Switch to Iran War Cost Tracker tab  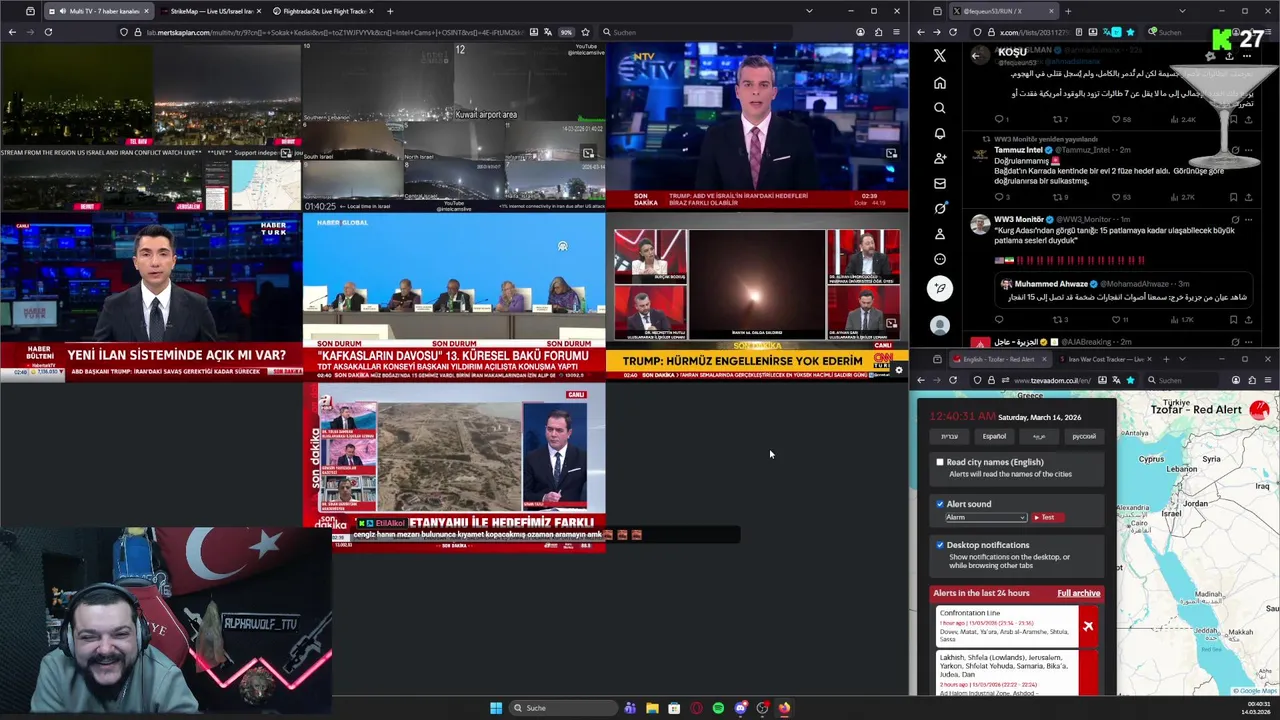[1104, 359]
